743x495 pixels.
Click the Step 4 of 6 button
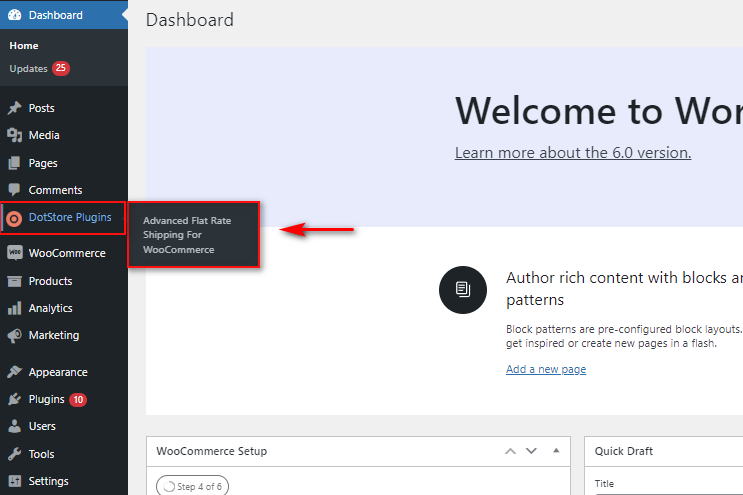[x=192, y=486]
